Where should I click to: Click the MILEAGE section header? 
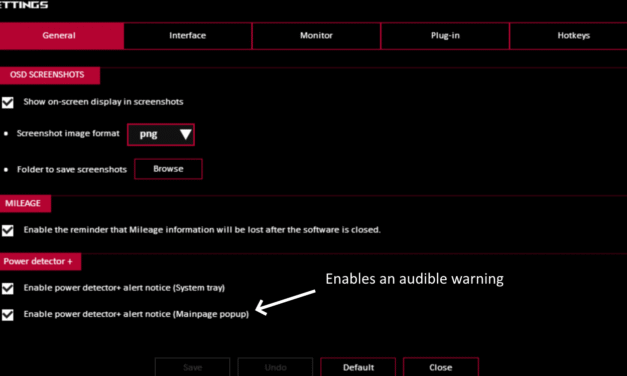pos(25,204)
